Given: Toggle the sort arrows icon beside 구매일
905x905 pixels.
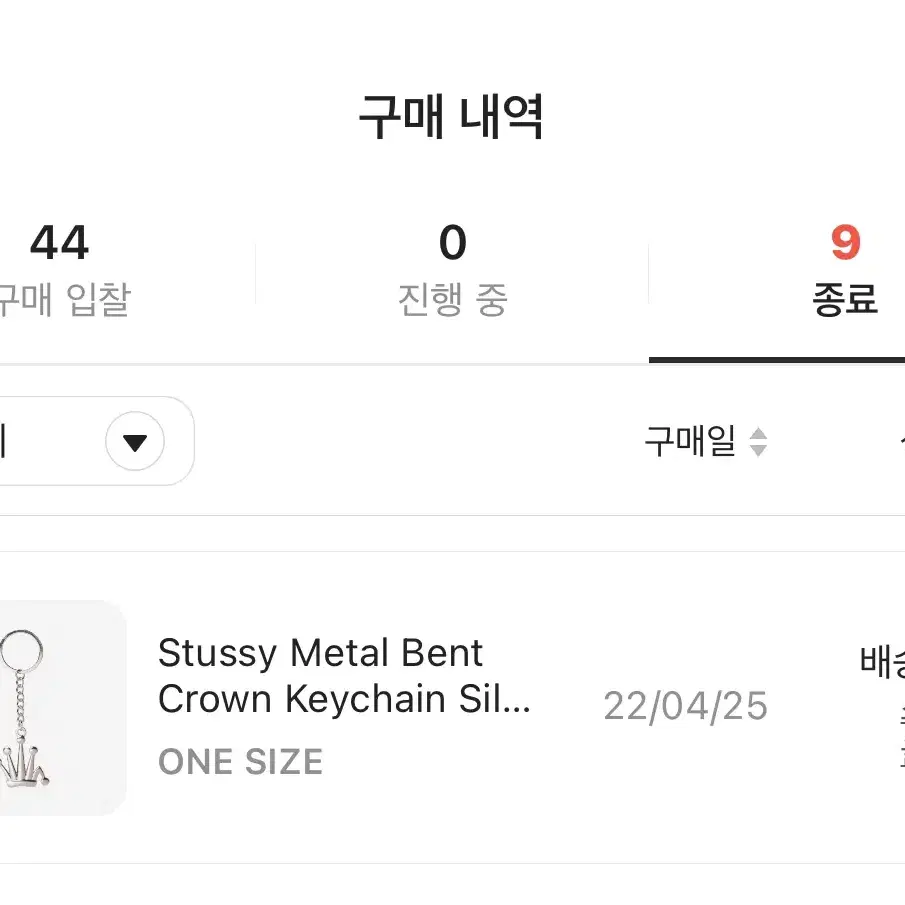Looking at the screenshot, I should (758, 442).
